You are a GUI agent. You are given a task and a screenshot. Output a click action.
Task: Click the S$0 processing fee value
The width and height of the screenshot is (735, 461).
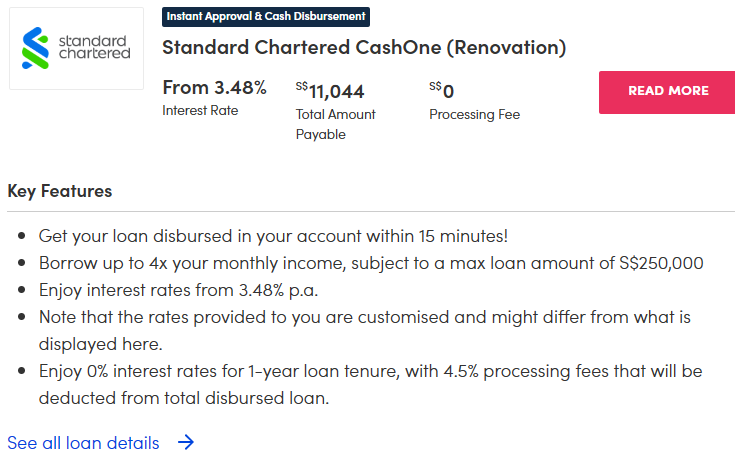click(x=442, y=91)
